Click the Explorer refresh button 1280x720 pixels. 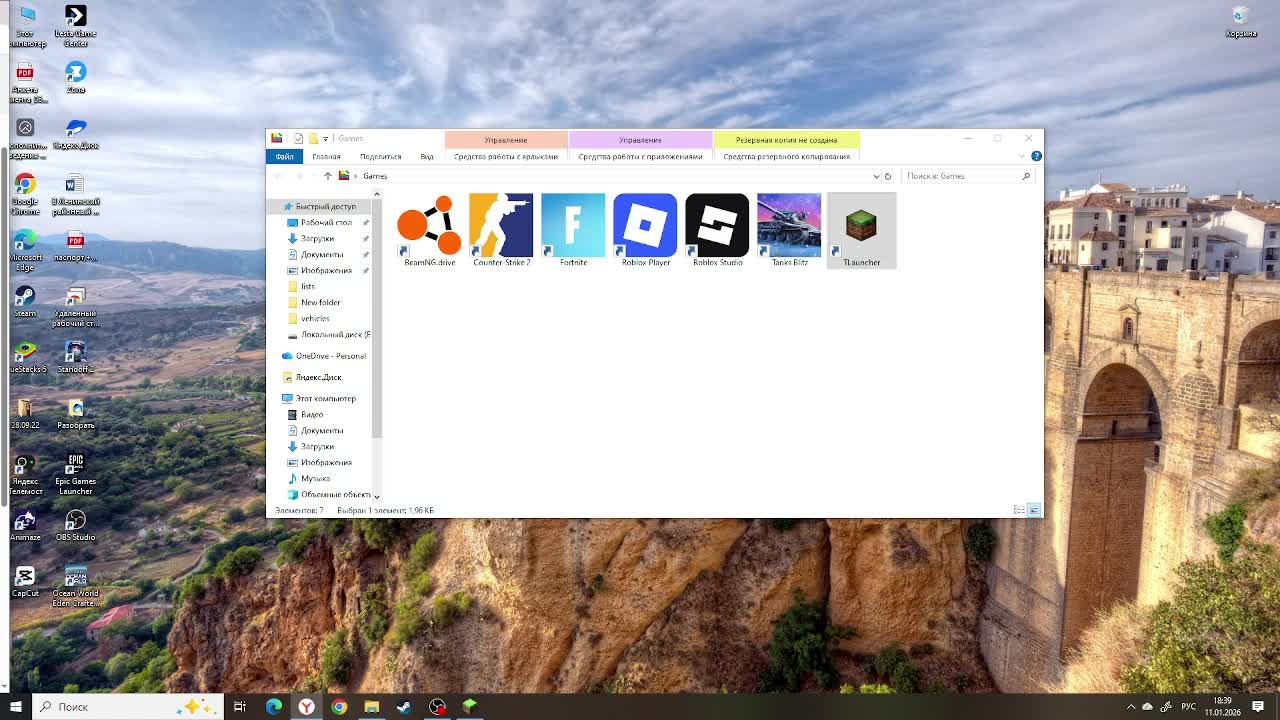click(887, 176)
